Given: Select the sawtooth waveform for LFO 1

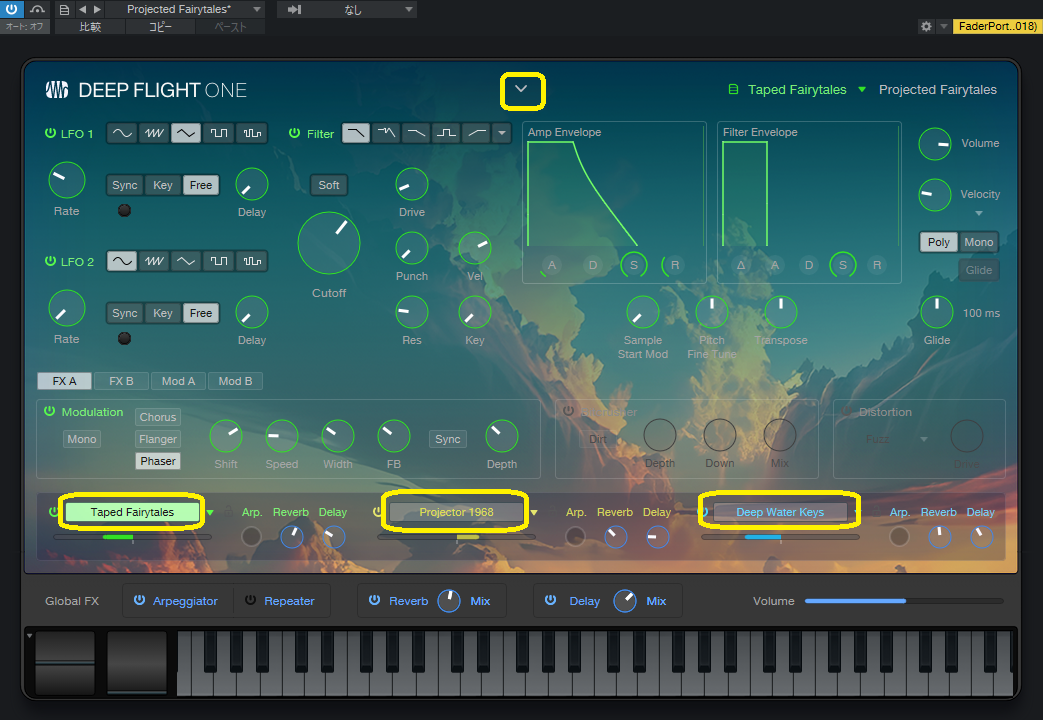Looking at the screenshot, I should (154, 133).
